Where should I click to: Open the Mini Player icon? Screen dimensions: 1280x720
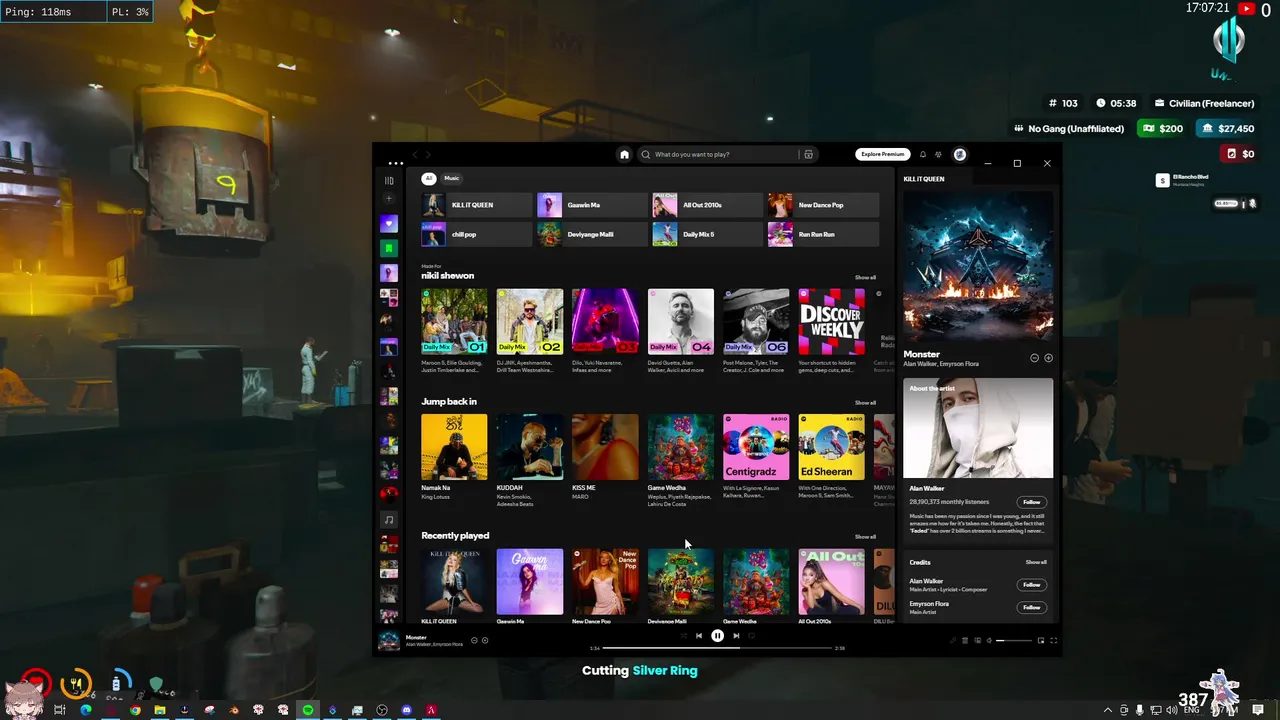1041,640
